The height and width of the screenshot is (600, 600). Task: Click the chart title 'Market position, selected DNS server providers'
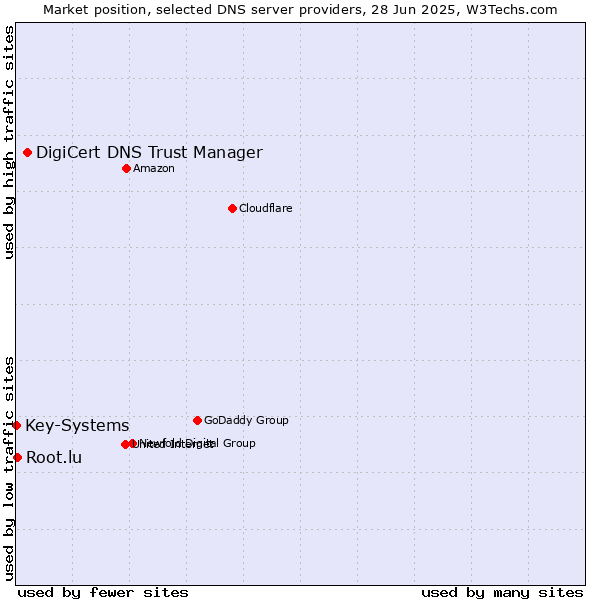[x=203, y=10]
